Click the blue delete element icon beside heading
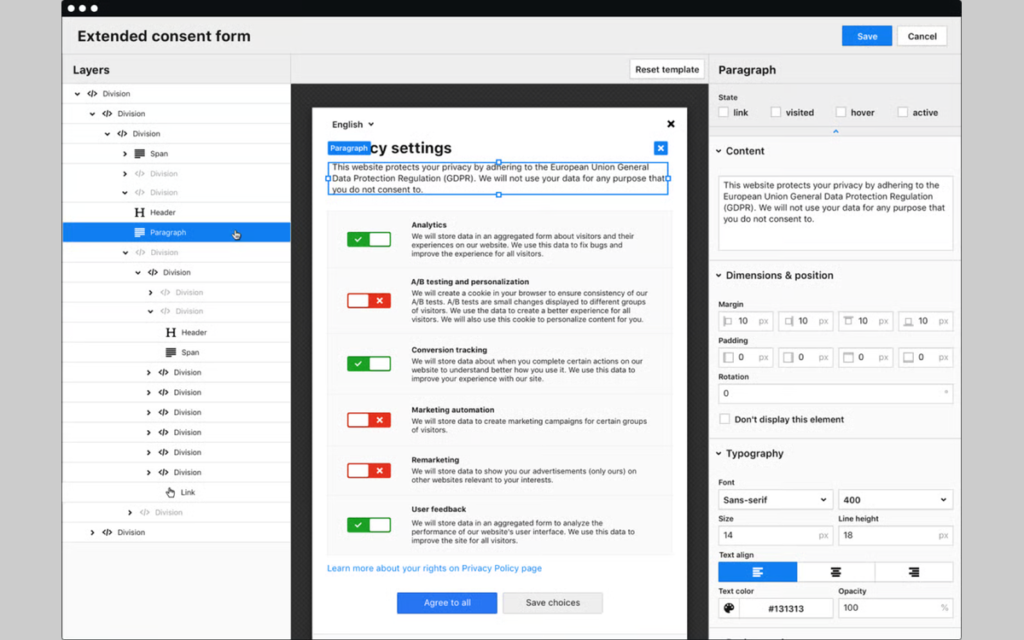 click(x=660, y=148)
